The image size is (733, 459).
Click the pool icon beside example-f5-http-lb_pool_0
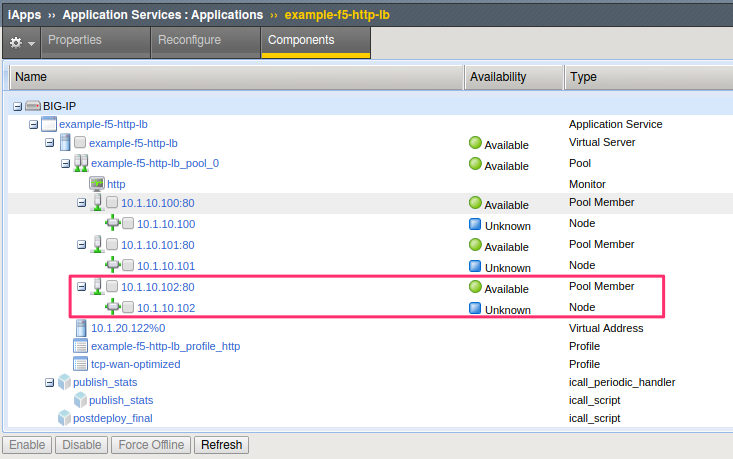81,163
